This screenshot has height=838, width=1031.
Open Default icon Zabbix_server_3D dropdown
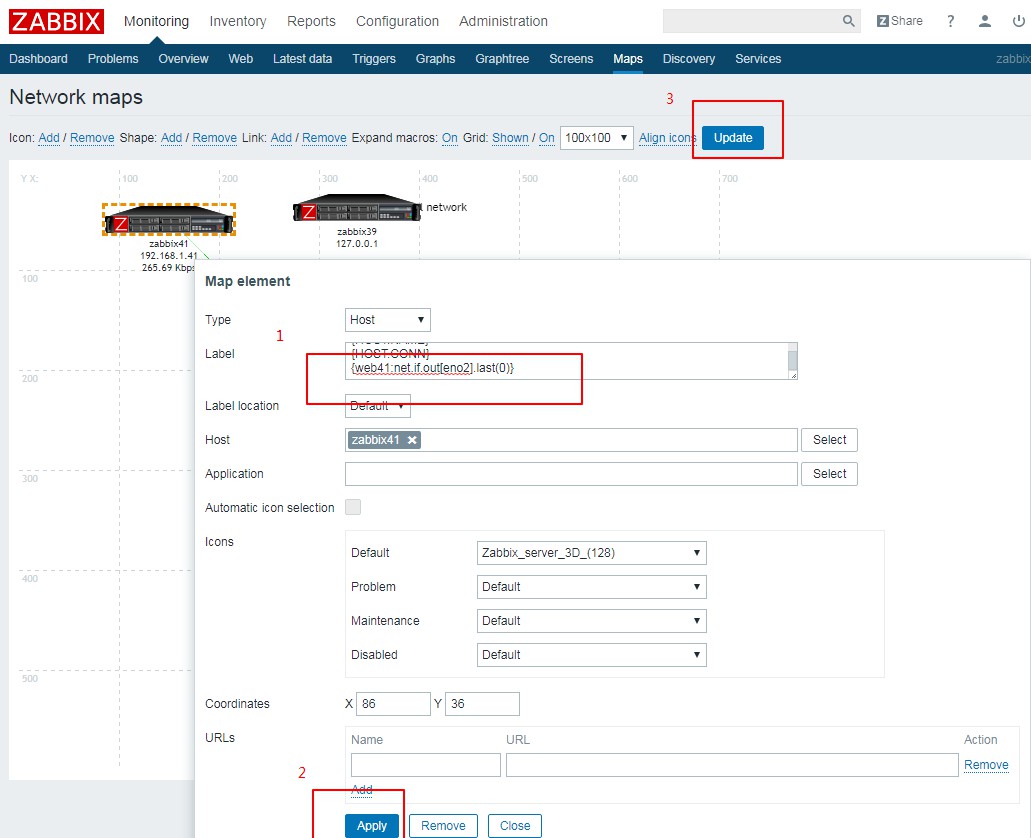point(592,553)
